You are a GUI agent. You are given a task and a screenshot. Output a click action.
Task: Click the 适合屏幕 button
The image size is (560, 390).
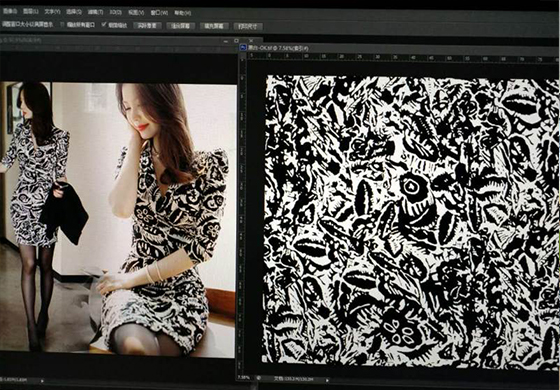pos(181,26)
